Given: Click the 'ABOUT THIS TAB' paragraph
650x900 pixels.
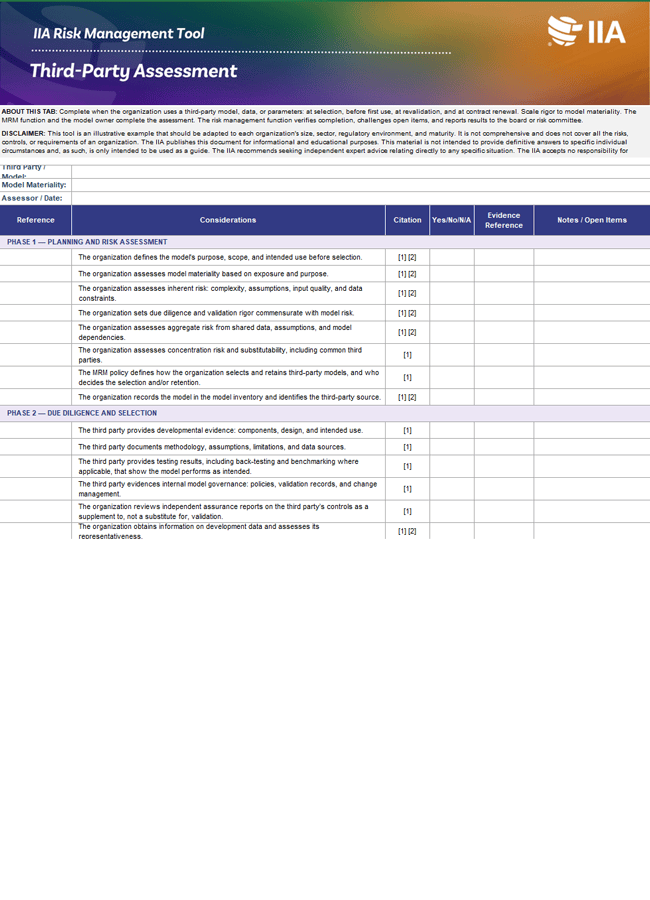Looking at the screenshot, I should 319,116.
